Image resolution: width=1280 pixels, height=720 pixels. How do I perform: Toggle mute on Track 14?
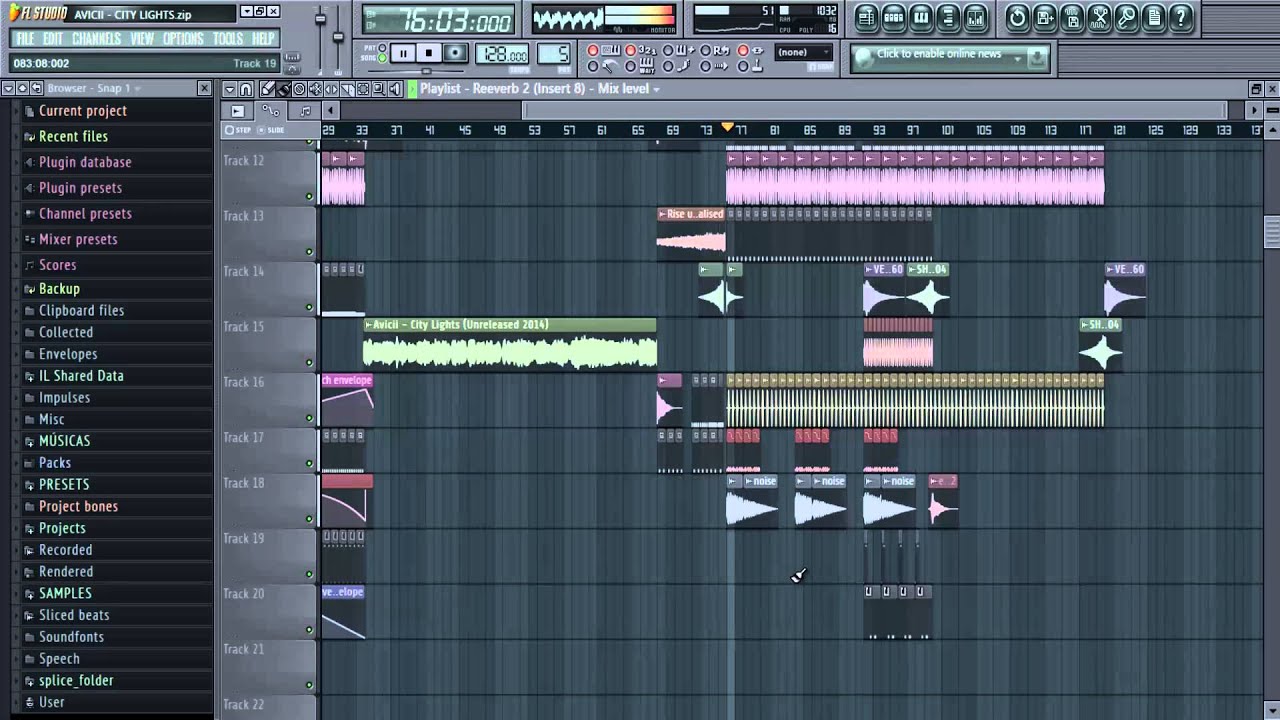point(309,307)
